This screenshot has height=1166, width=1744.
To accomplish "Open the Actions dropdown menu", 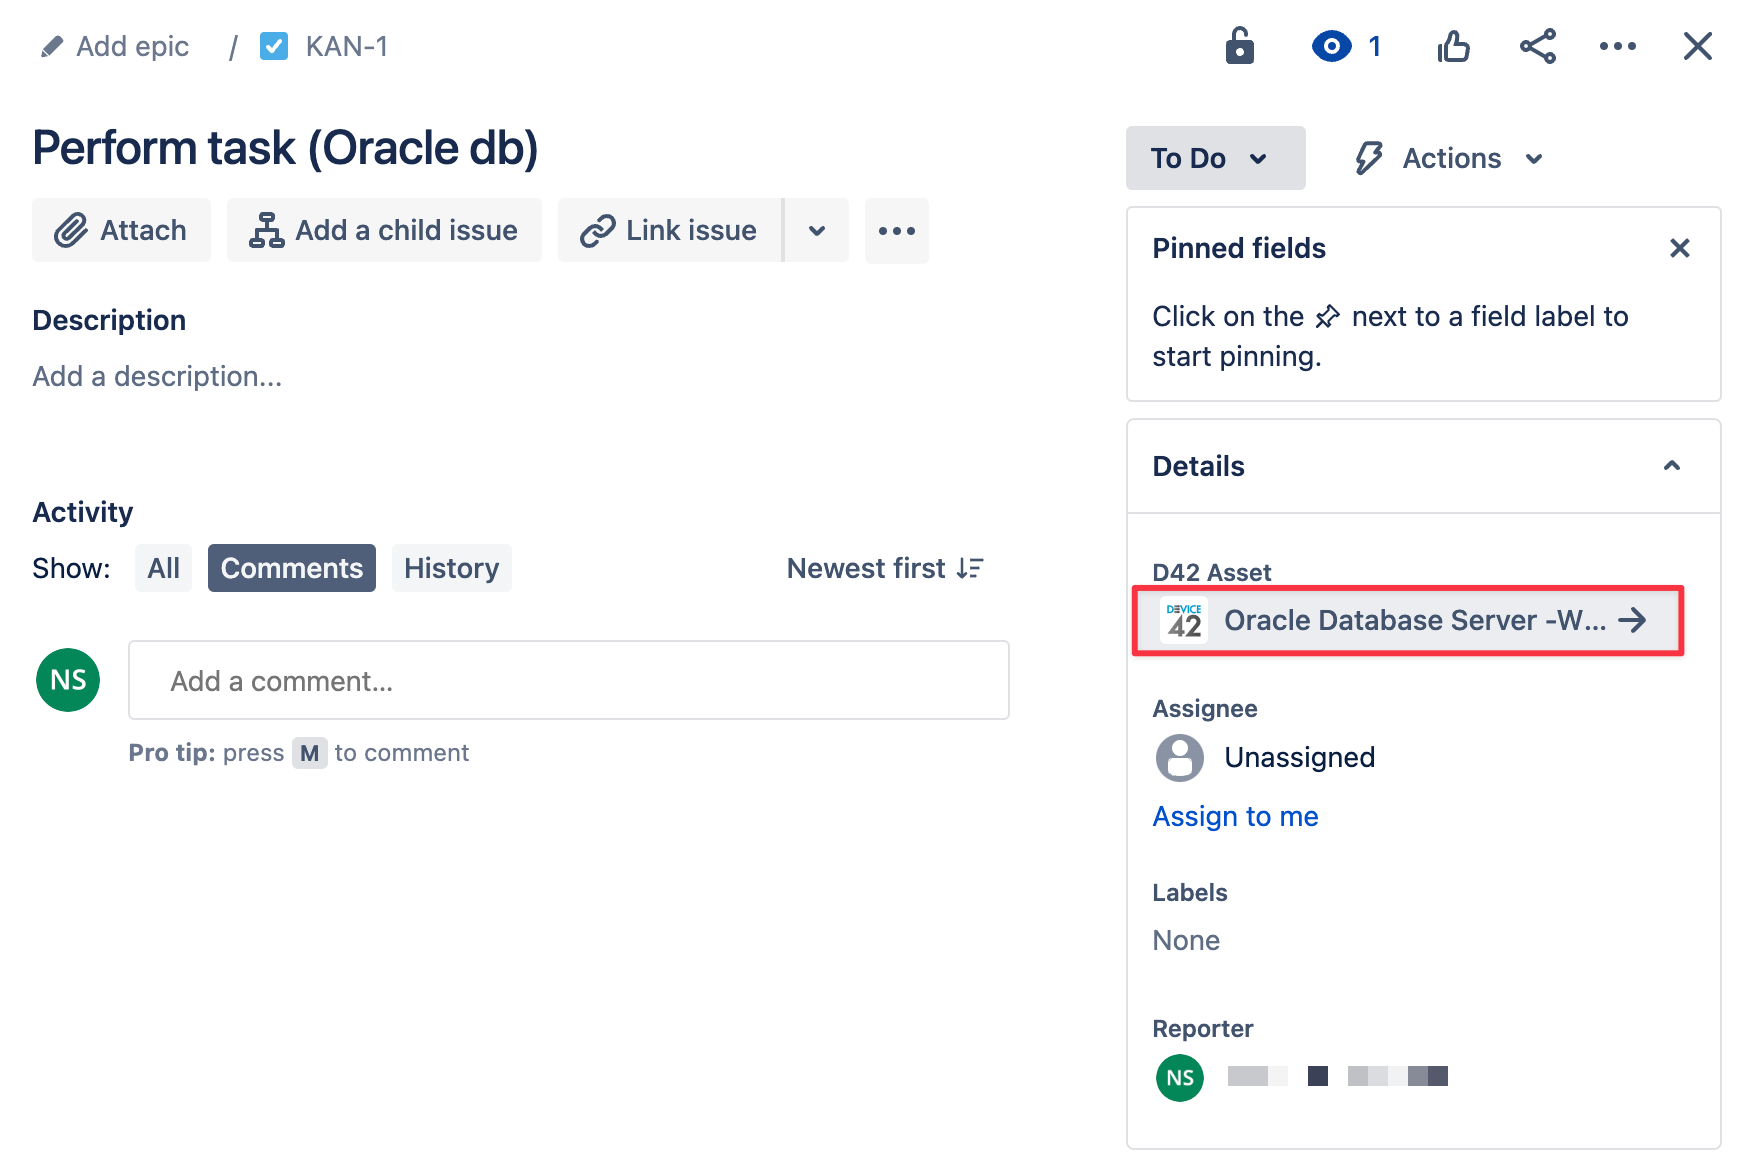I will tap(1449, 158).
